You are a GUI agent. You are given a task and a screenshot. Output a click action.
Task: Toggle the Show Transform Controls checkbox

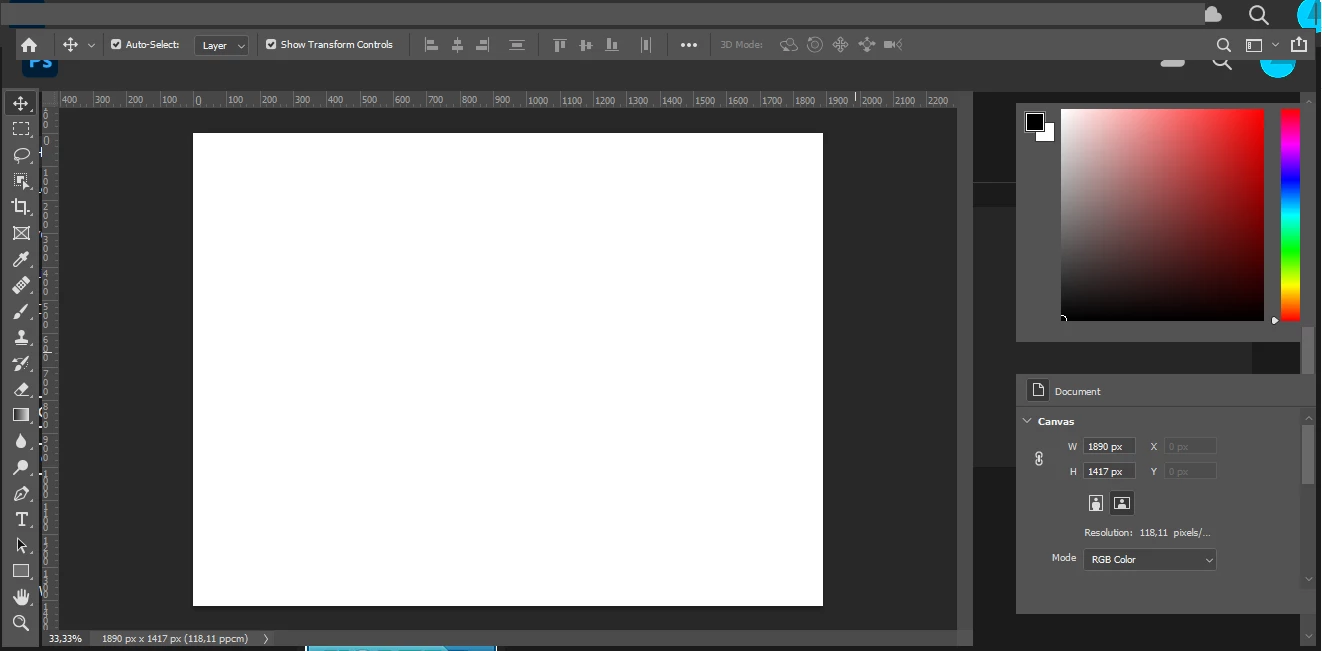click(x=271, y=45)
